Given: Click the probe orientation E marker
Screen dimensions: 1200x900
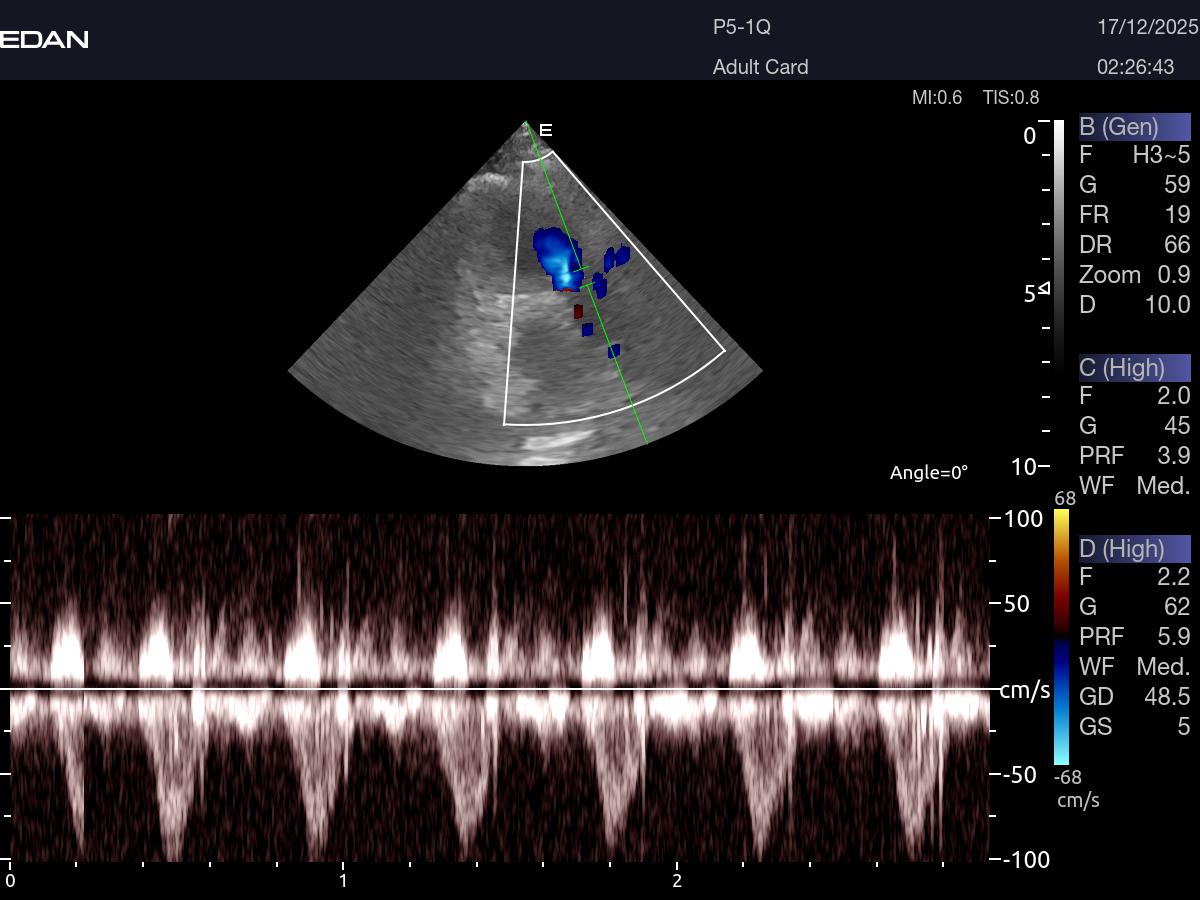Looking at the screenshot, I should click(546, 130).
